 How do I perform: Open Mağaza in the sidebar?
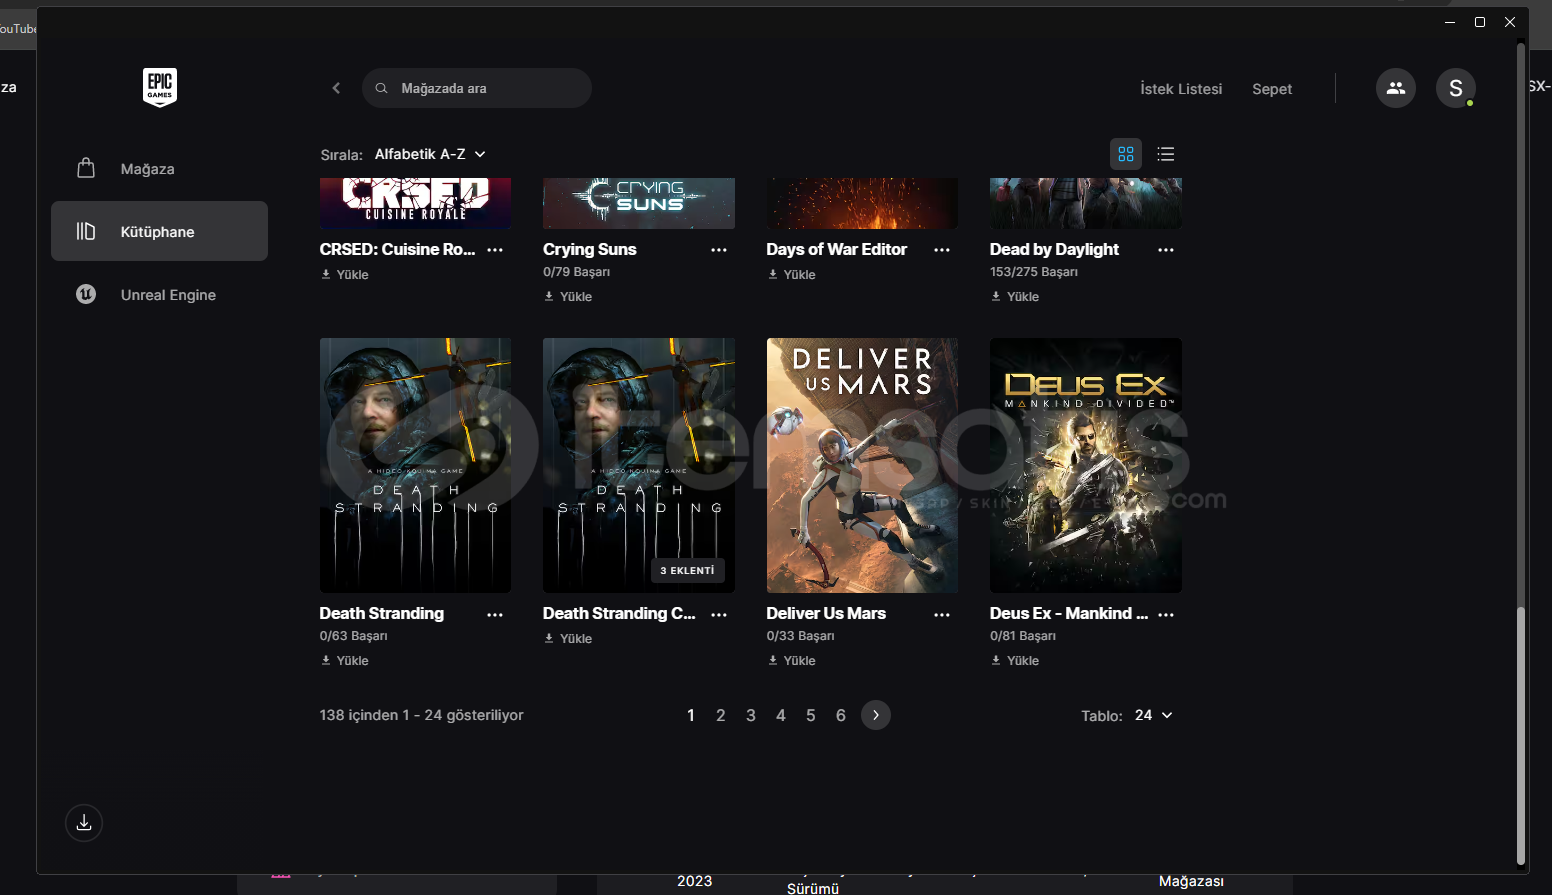pos(147,169)
